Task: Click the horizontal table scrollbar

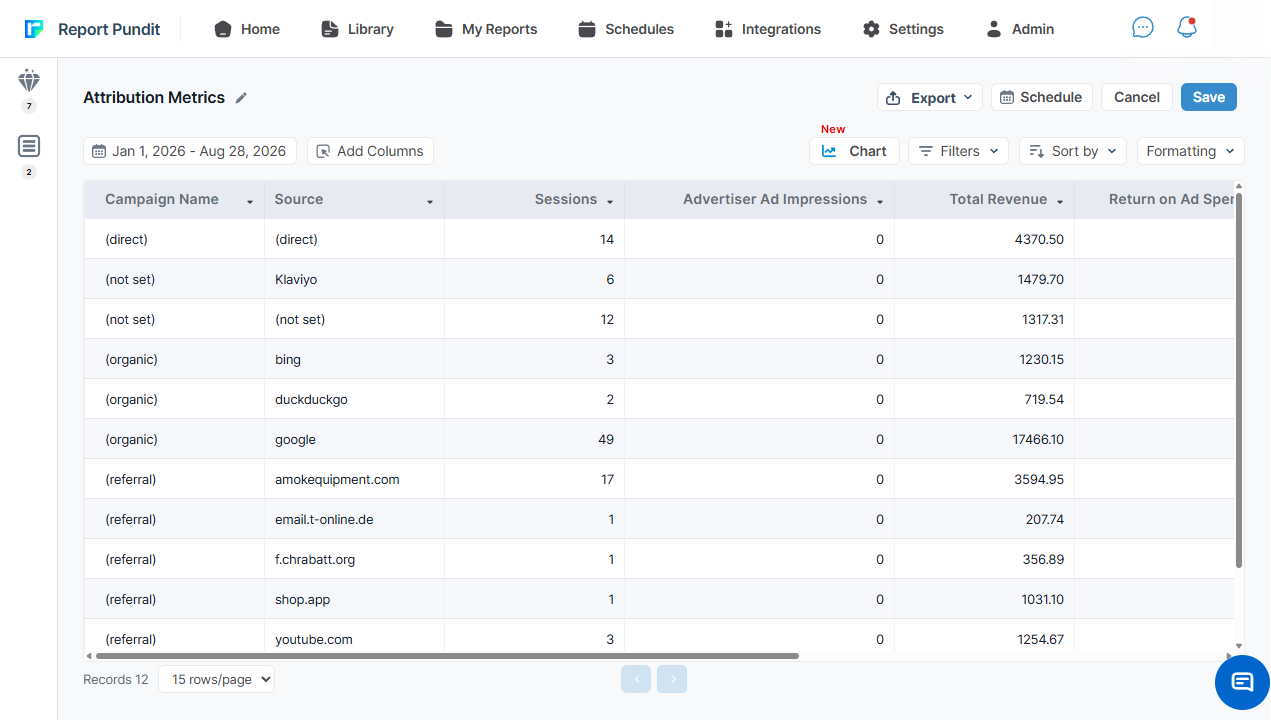Action: [x=447, y=656]
